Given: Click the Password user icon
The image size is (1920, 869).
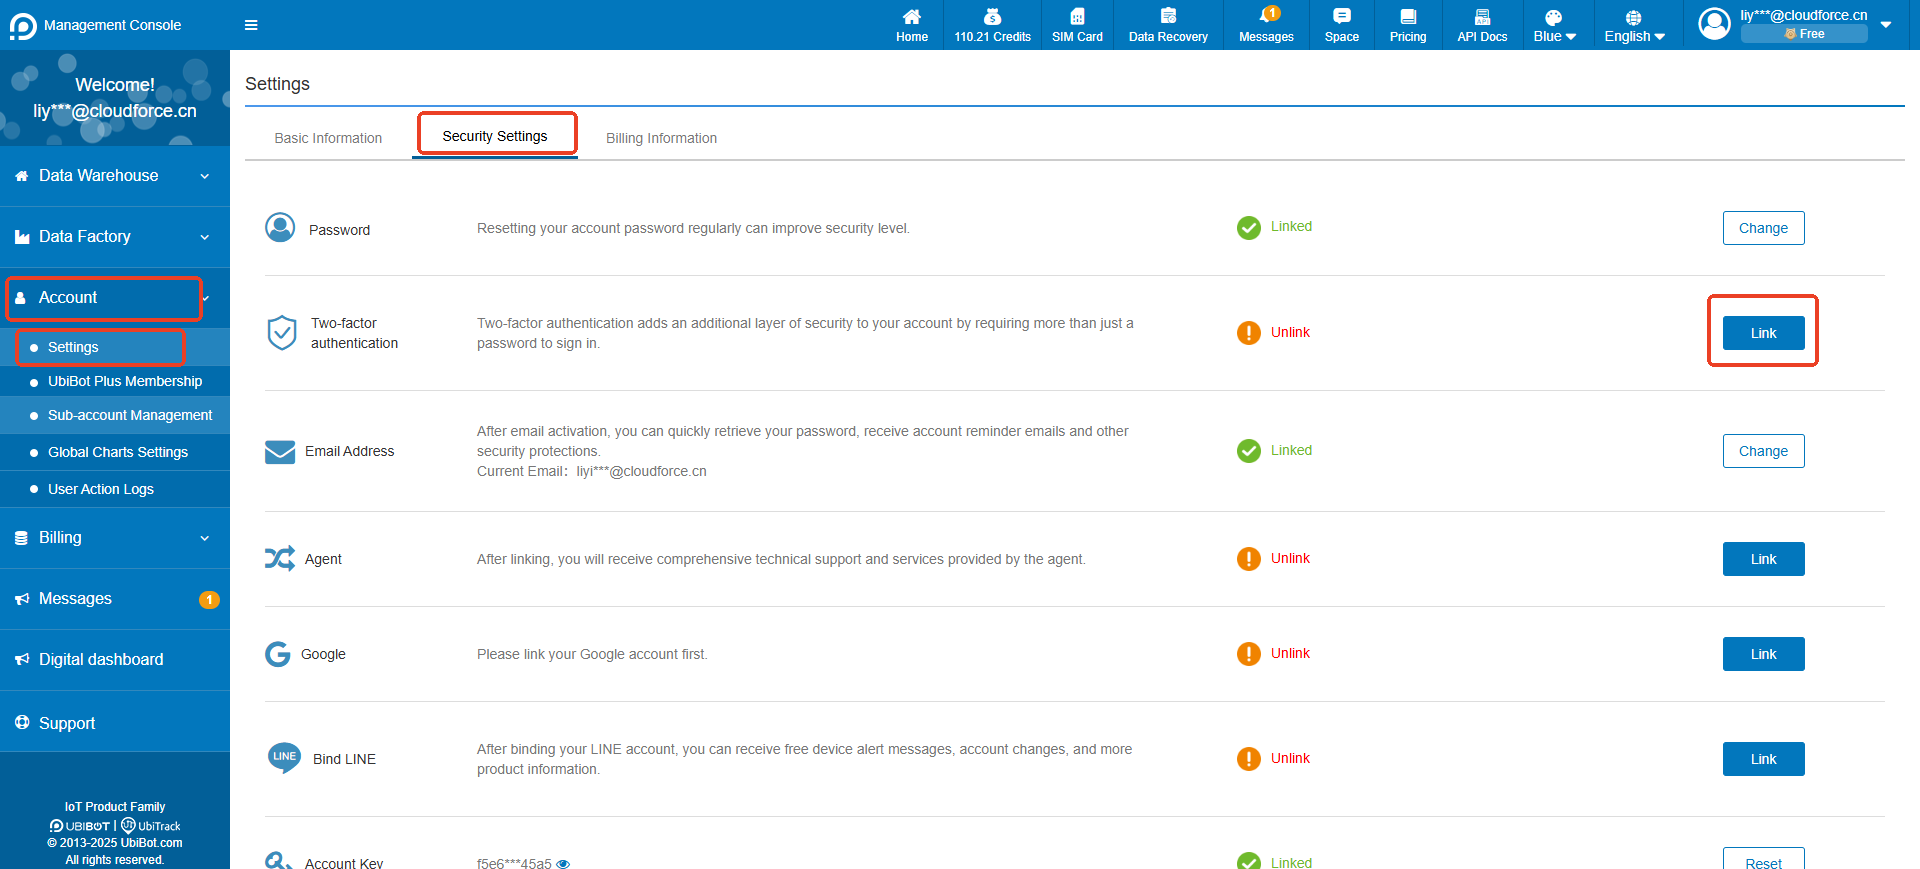Looking at the screenshot, I should pos(280,228).
